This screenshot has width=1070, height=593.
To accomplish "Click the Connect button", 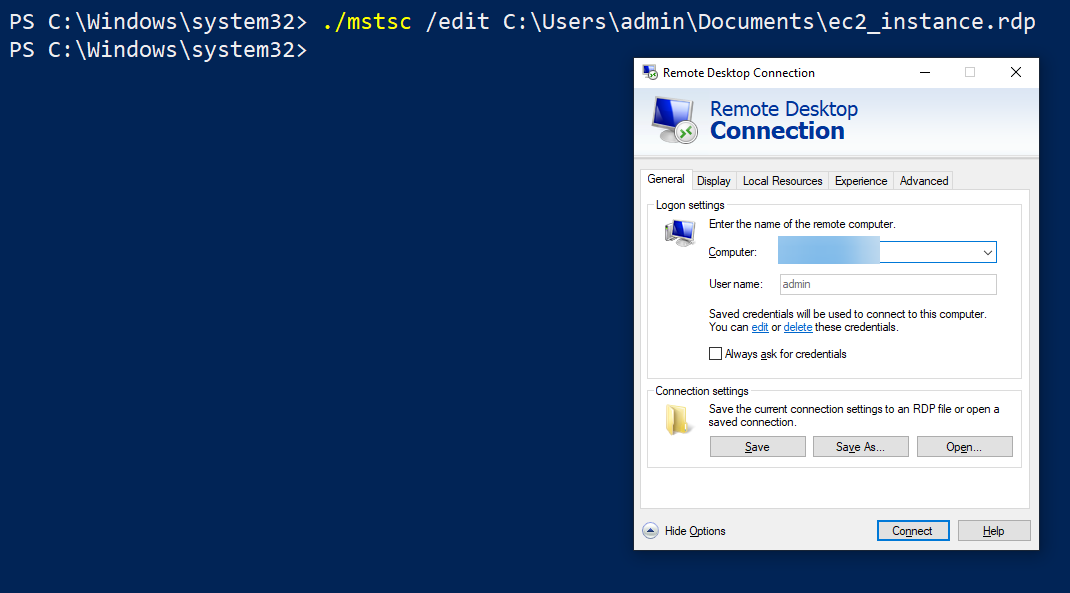I will pyautogui.click(x=912, y=531).
